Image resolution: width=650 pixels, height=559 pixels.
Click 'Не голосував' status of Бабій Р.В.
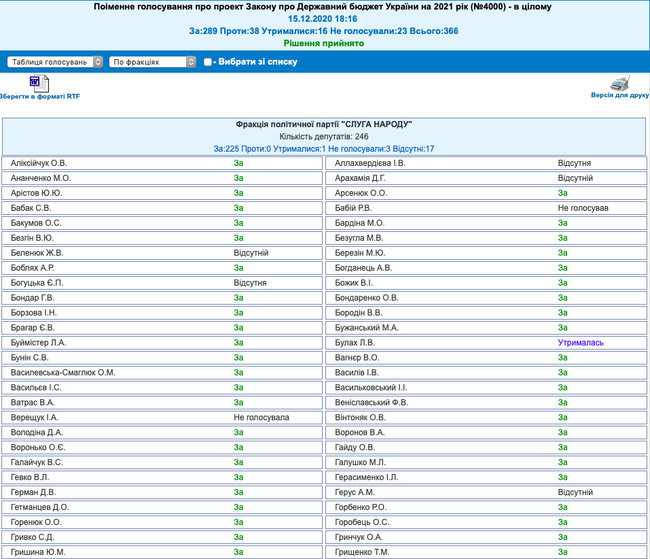point(583,207)
